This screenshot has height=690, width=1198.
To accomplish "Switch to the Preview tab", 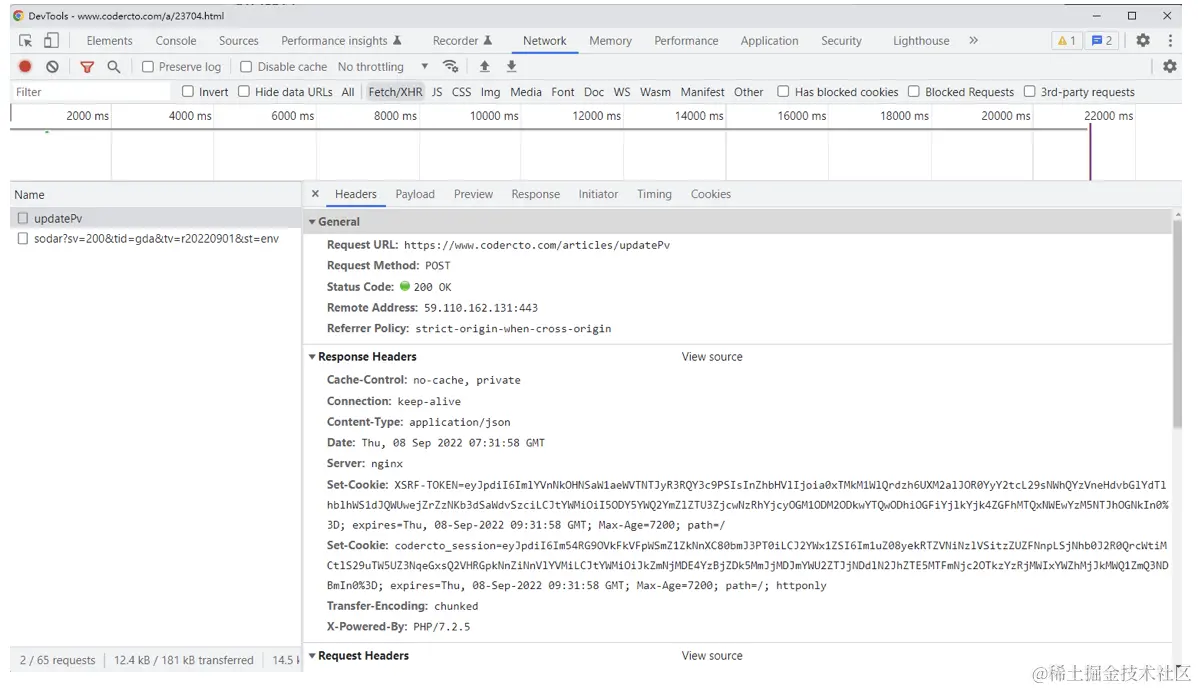I will tap(473, 194).
